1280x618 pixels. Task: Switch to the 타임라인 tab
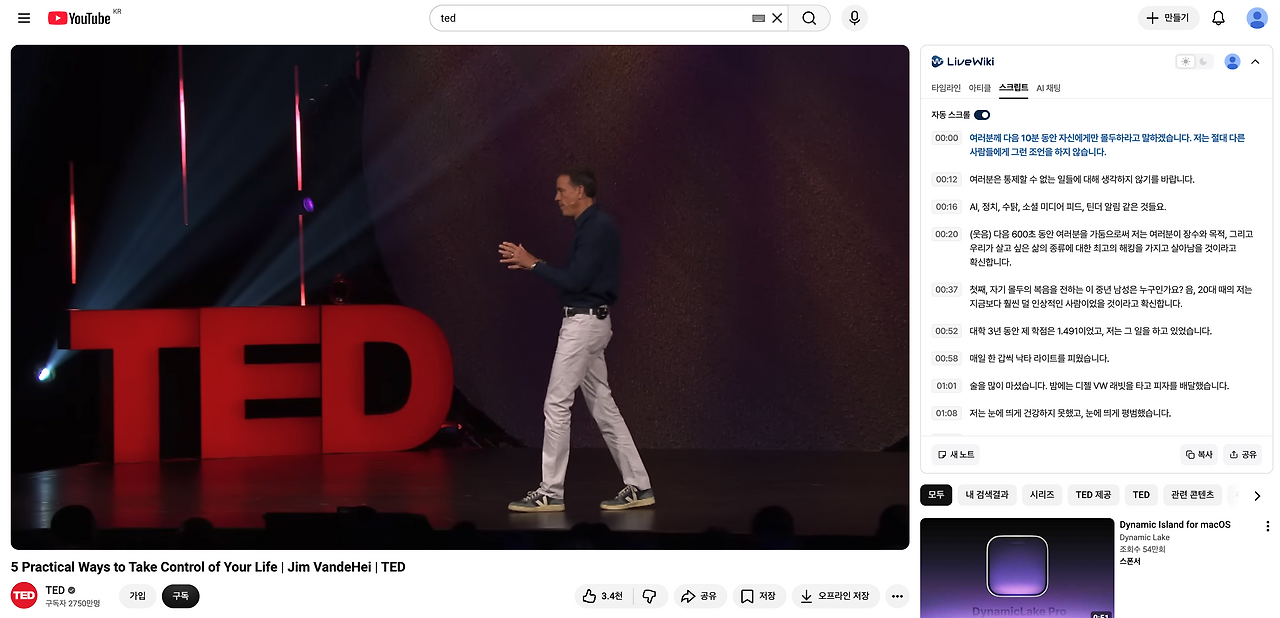click(946, 88)
